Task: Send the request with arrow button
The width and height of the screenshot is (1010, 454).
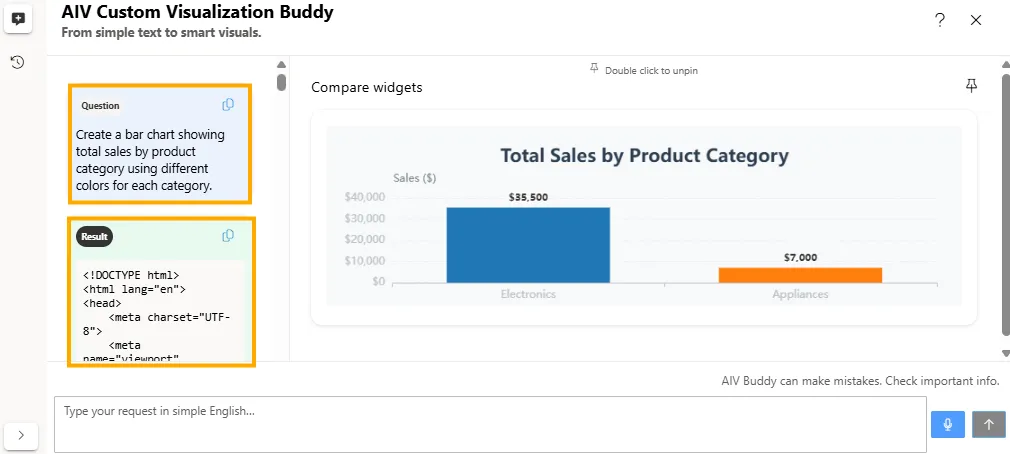Action: tap(988, 424)
